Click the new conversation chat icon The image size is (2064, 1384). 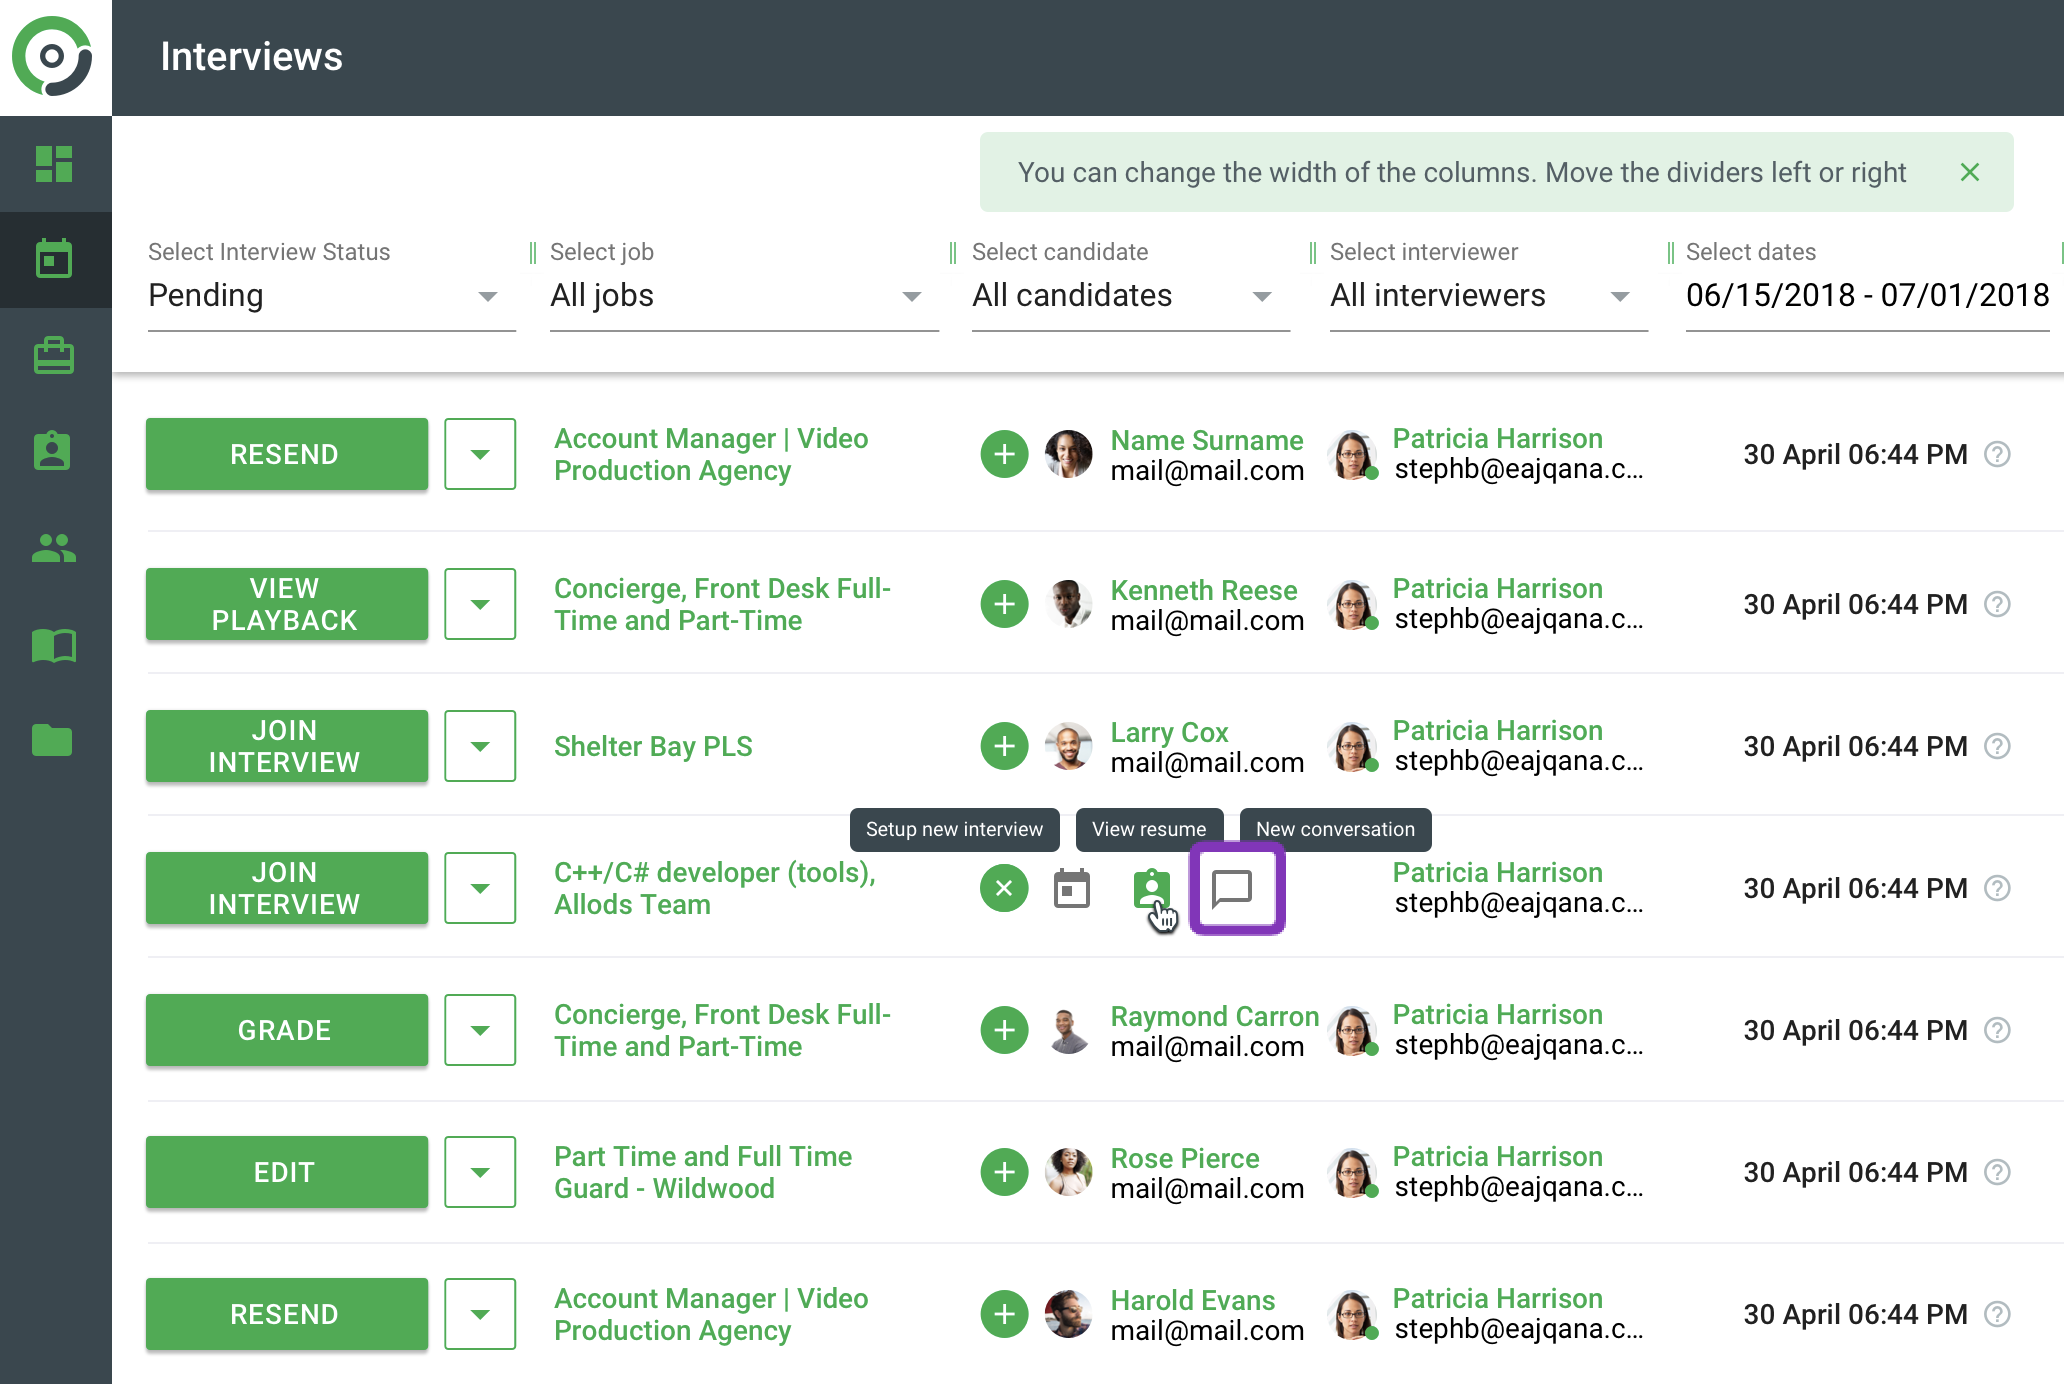pos(1233,888)
